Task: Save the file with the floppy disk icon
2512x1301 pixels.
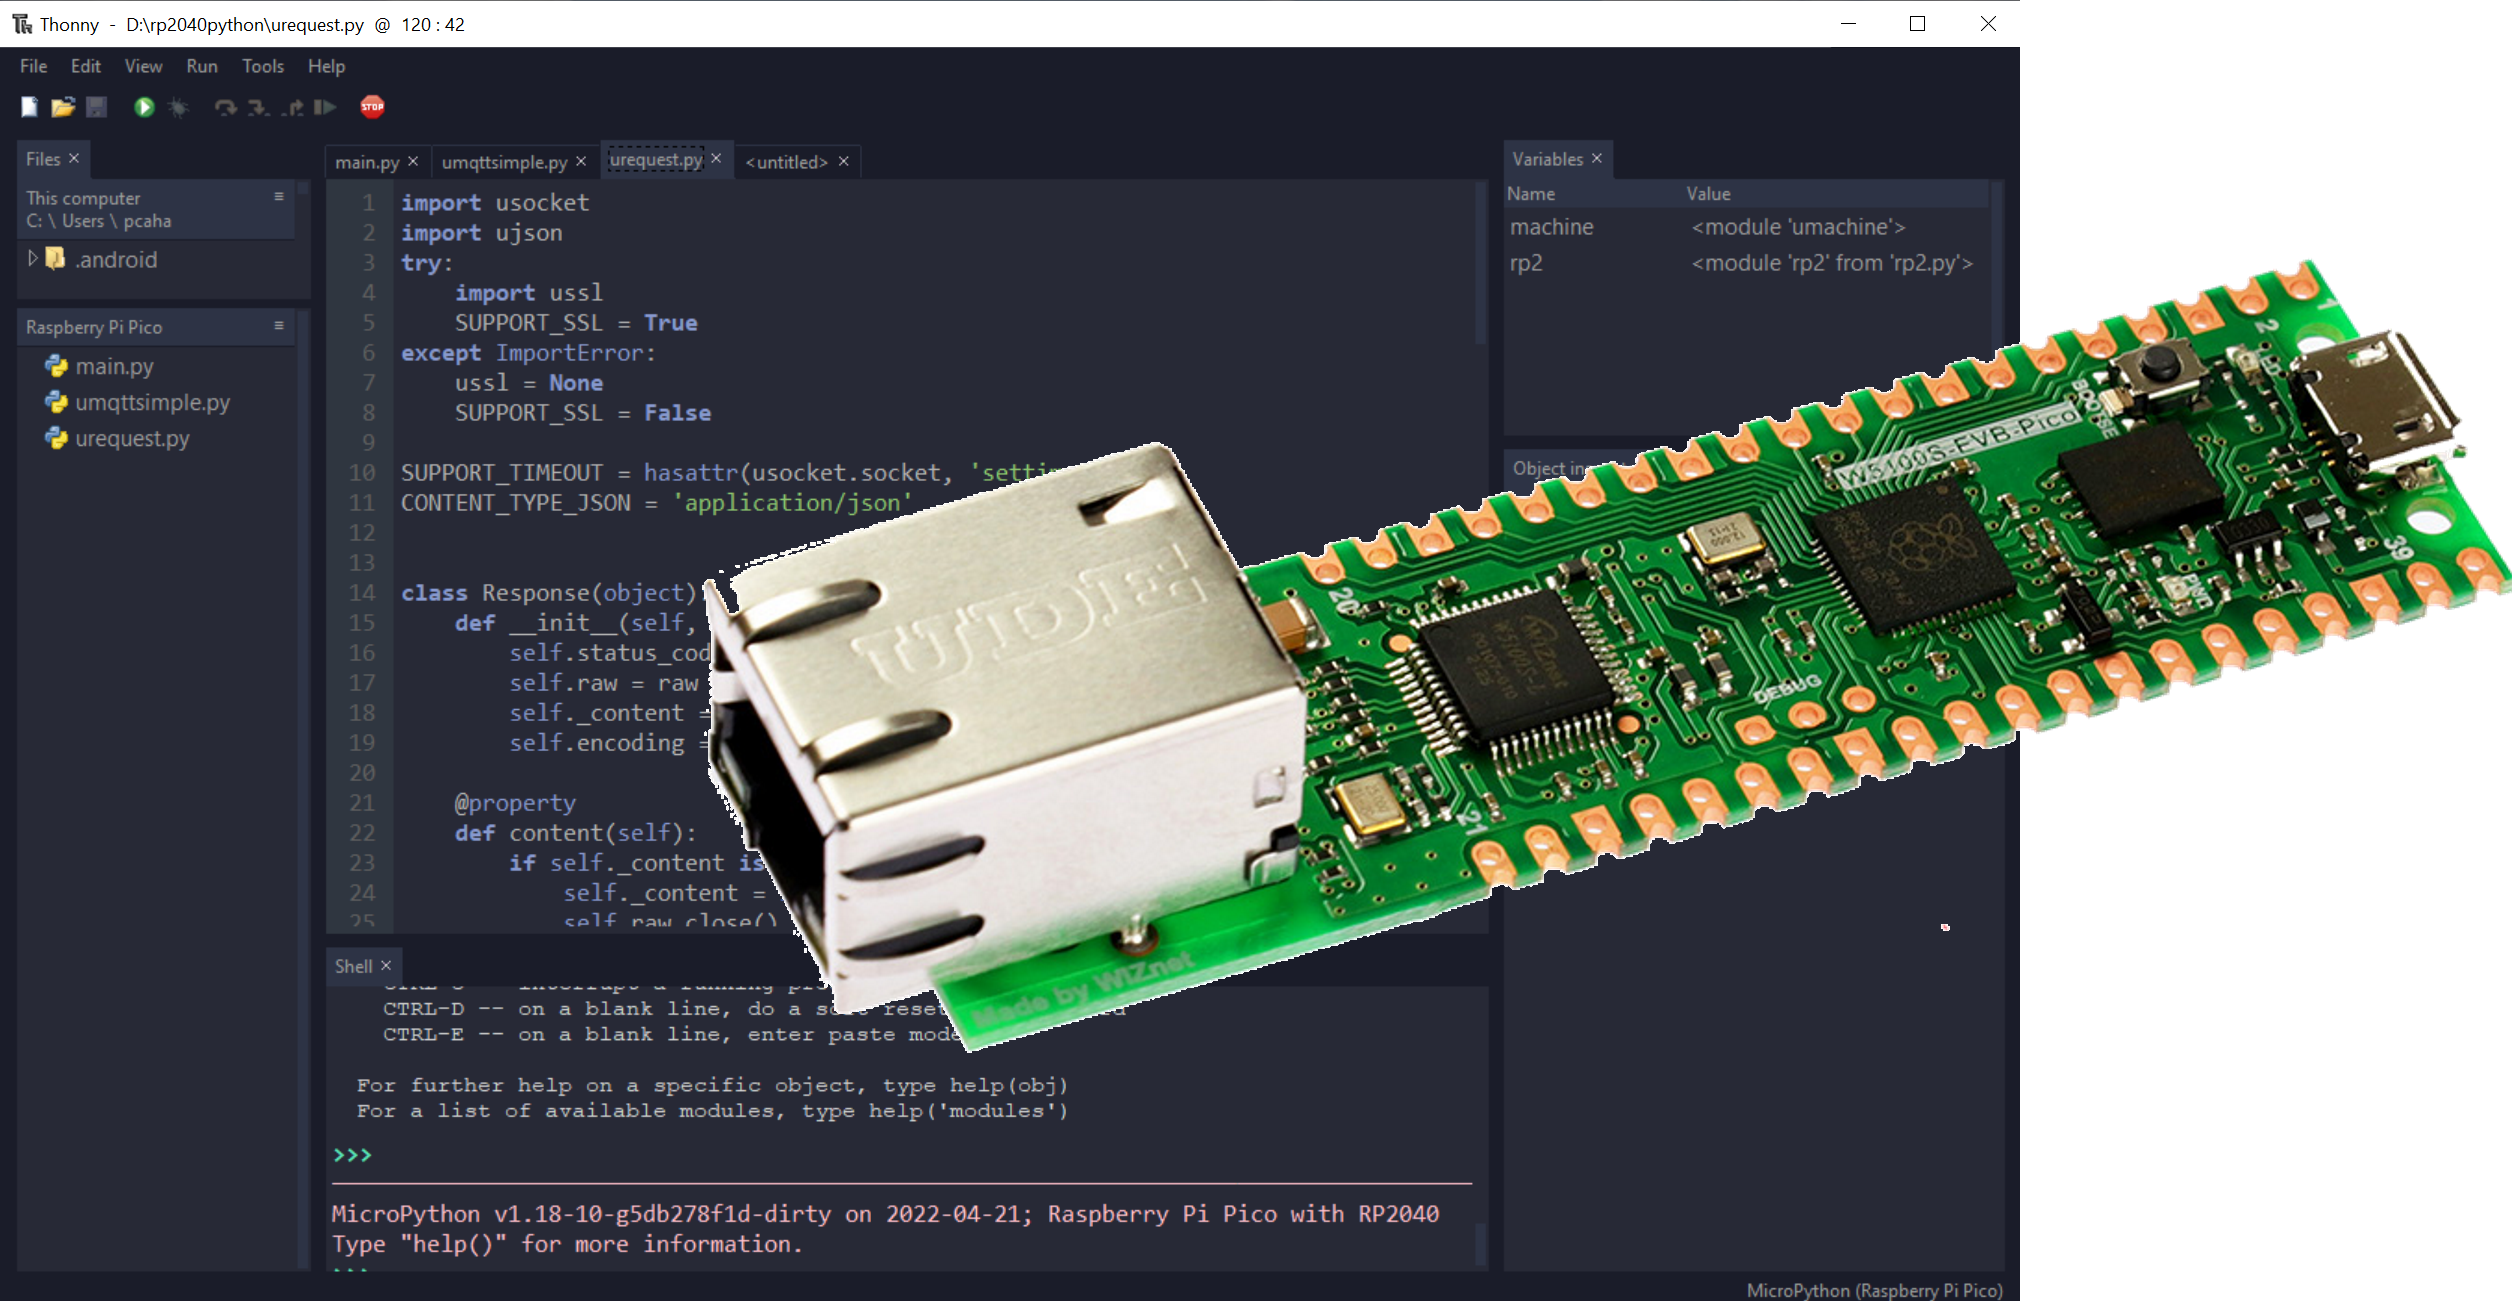Action: click(x=96, y=107)
